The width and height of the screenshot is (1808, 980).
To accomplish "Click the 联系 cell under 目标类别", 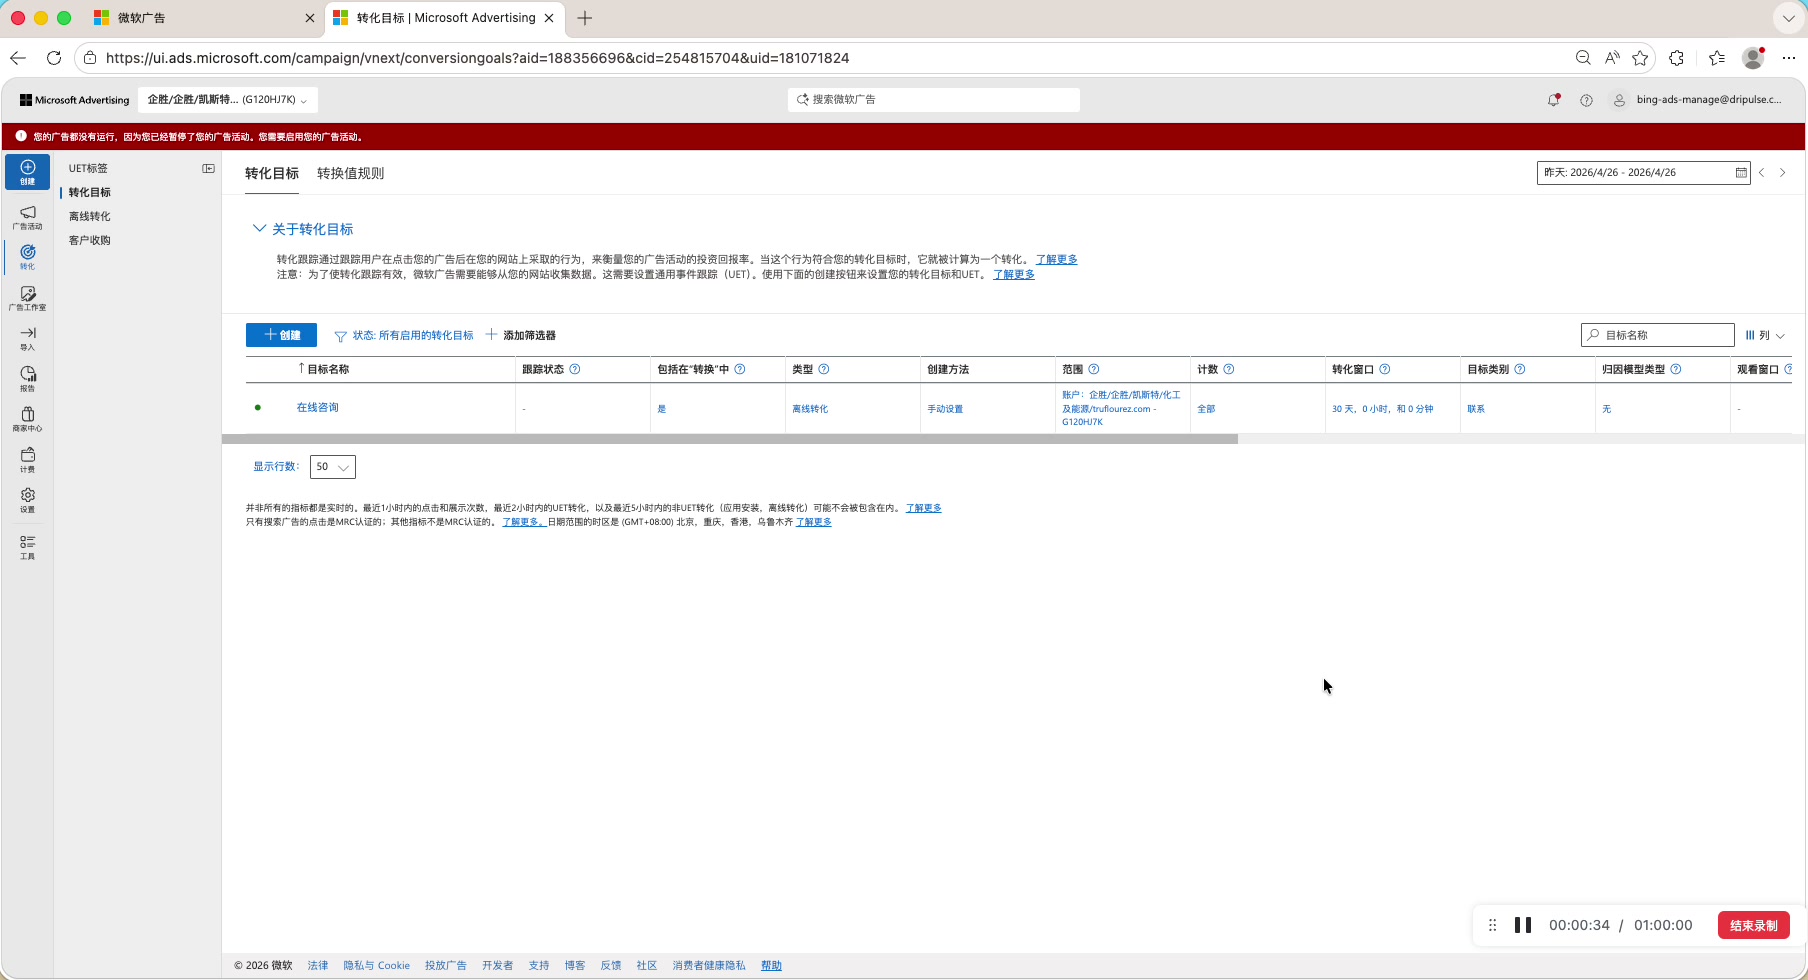I will pos(1476,409).
